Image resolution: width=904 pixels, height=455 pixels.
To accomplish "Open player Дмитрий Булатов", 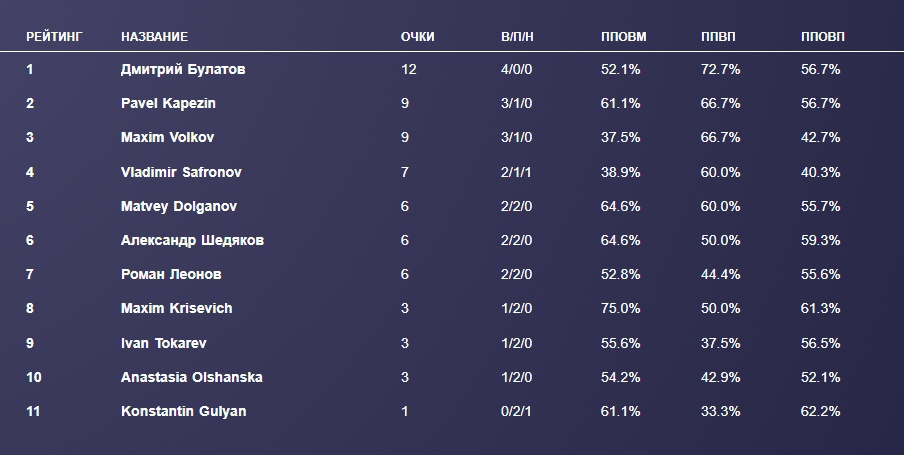I will tap(183, 70).
